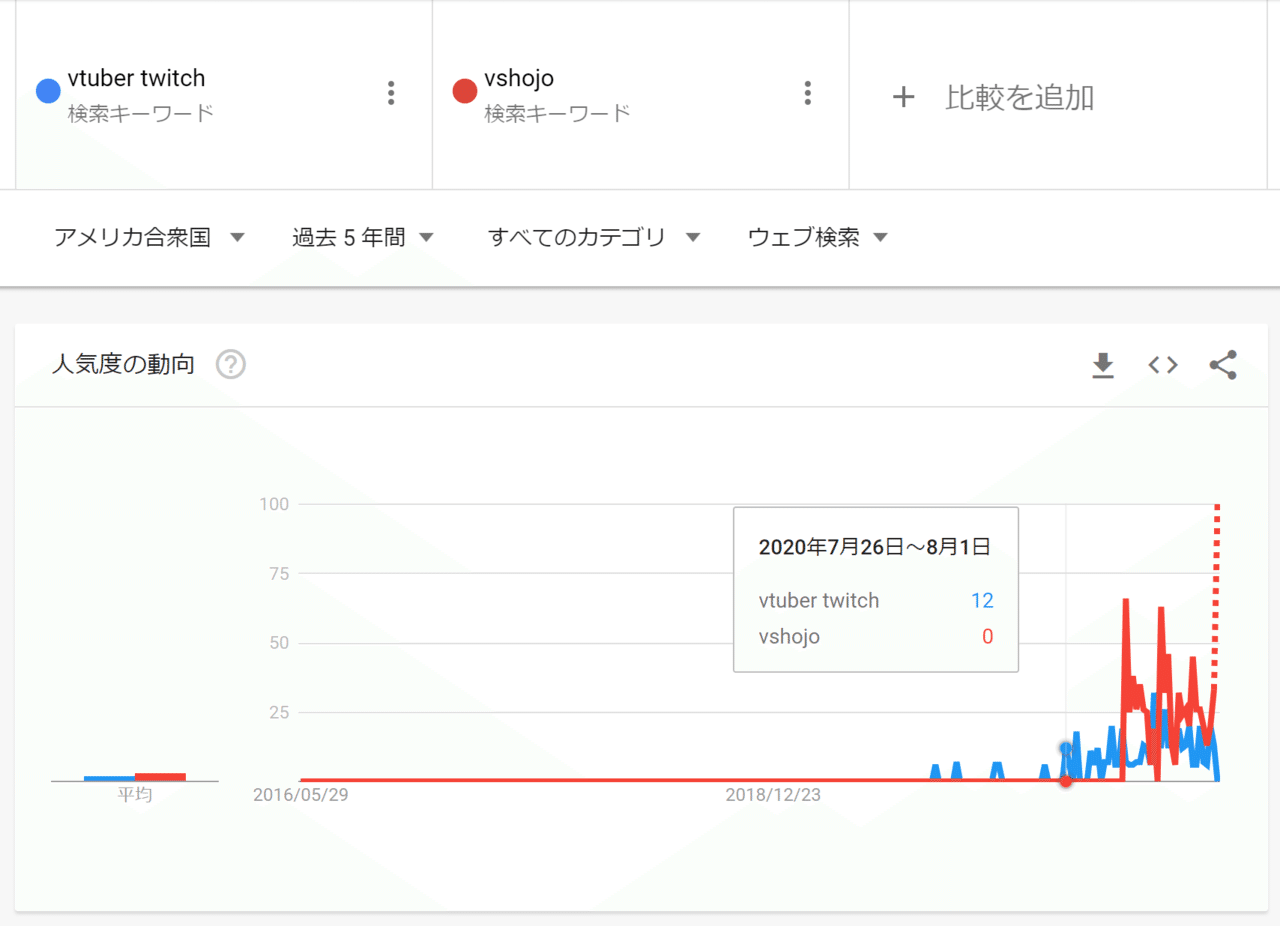Screen dimensions: 1280x926
Task: Open the embed code view for the chart
Action: (1162, 365)
